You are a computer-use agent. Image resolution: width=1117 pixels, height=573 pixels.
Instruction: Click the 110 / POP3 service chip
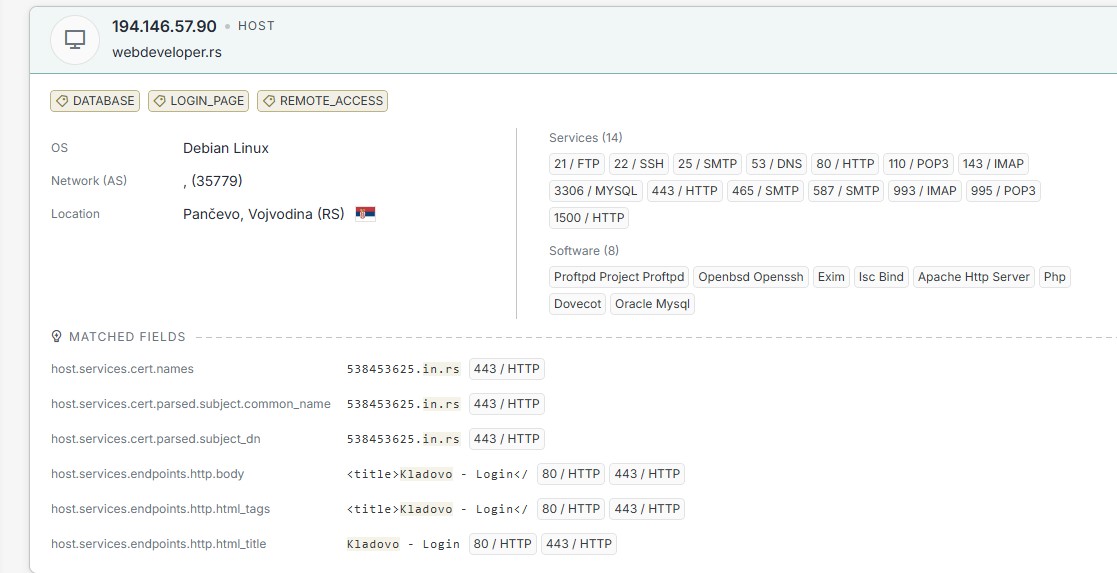click(918, 164)
